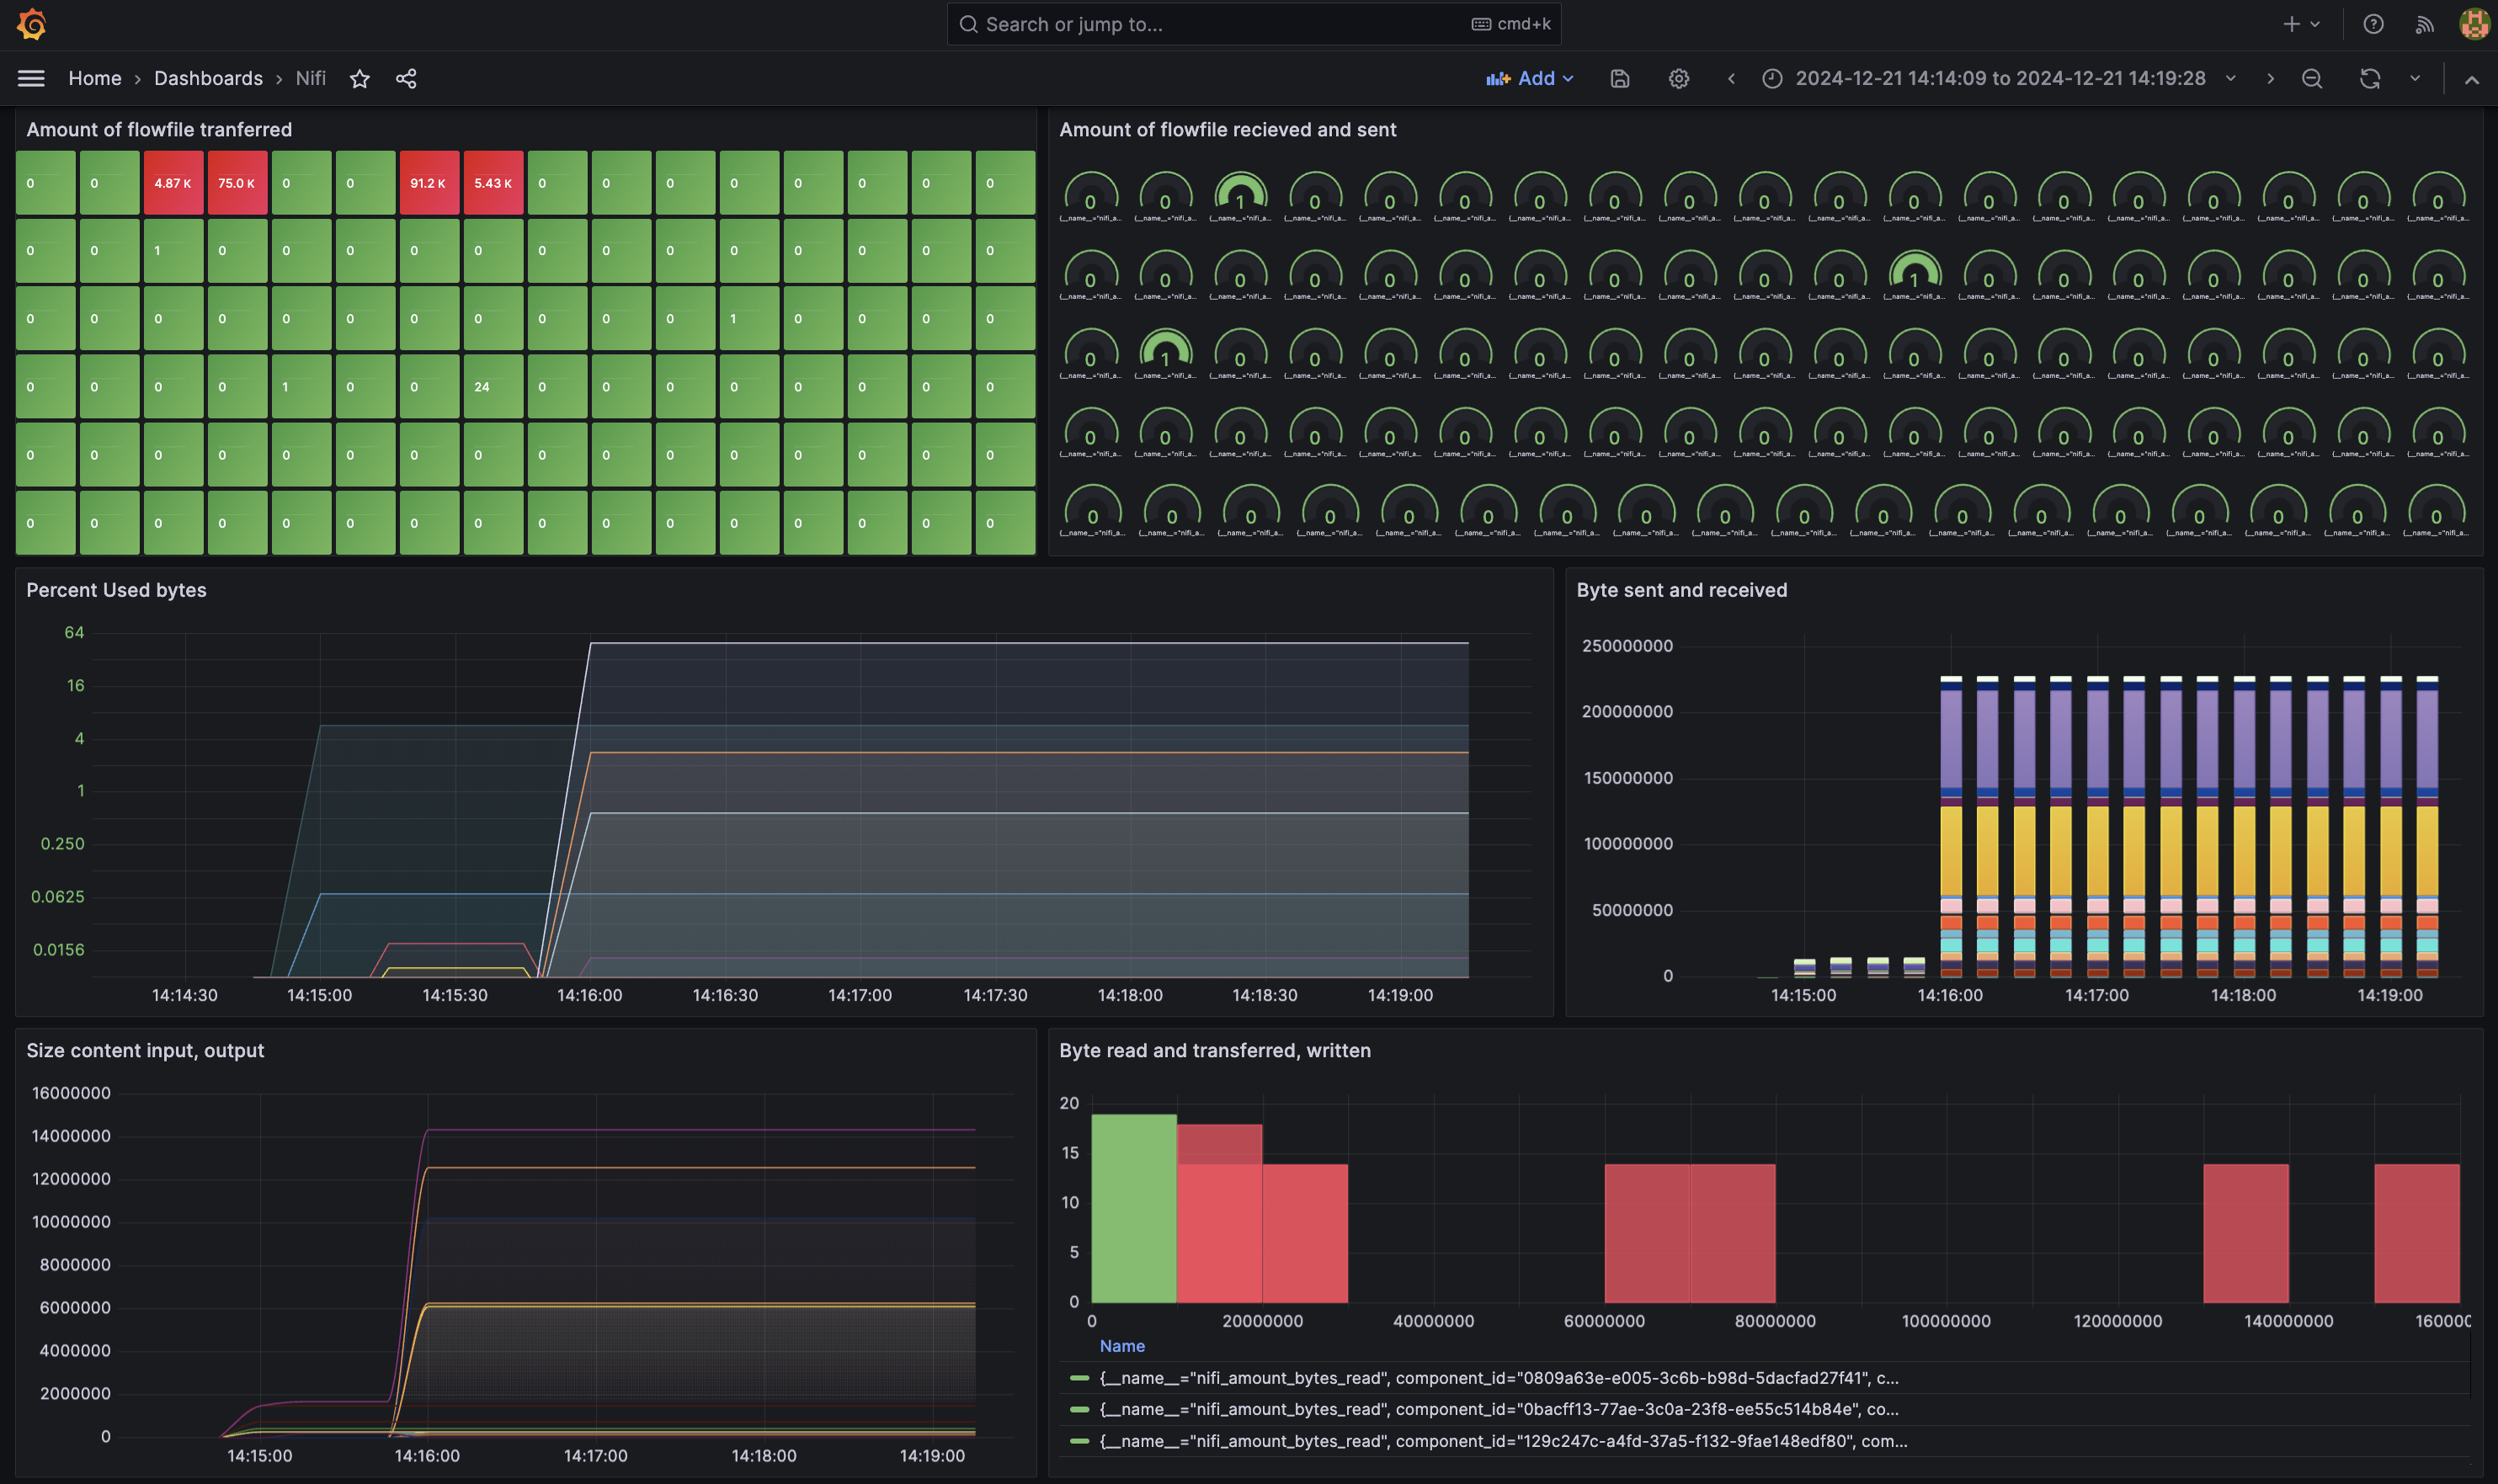Click the red 4.87 K stat tile
The height and width of the screenshot is (1484, 2498).
[173, 183]
